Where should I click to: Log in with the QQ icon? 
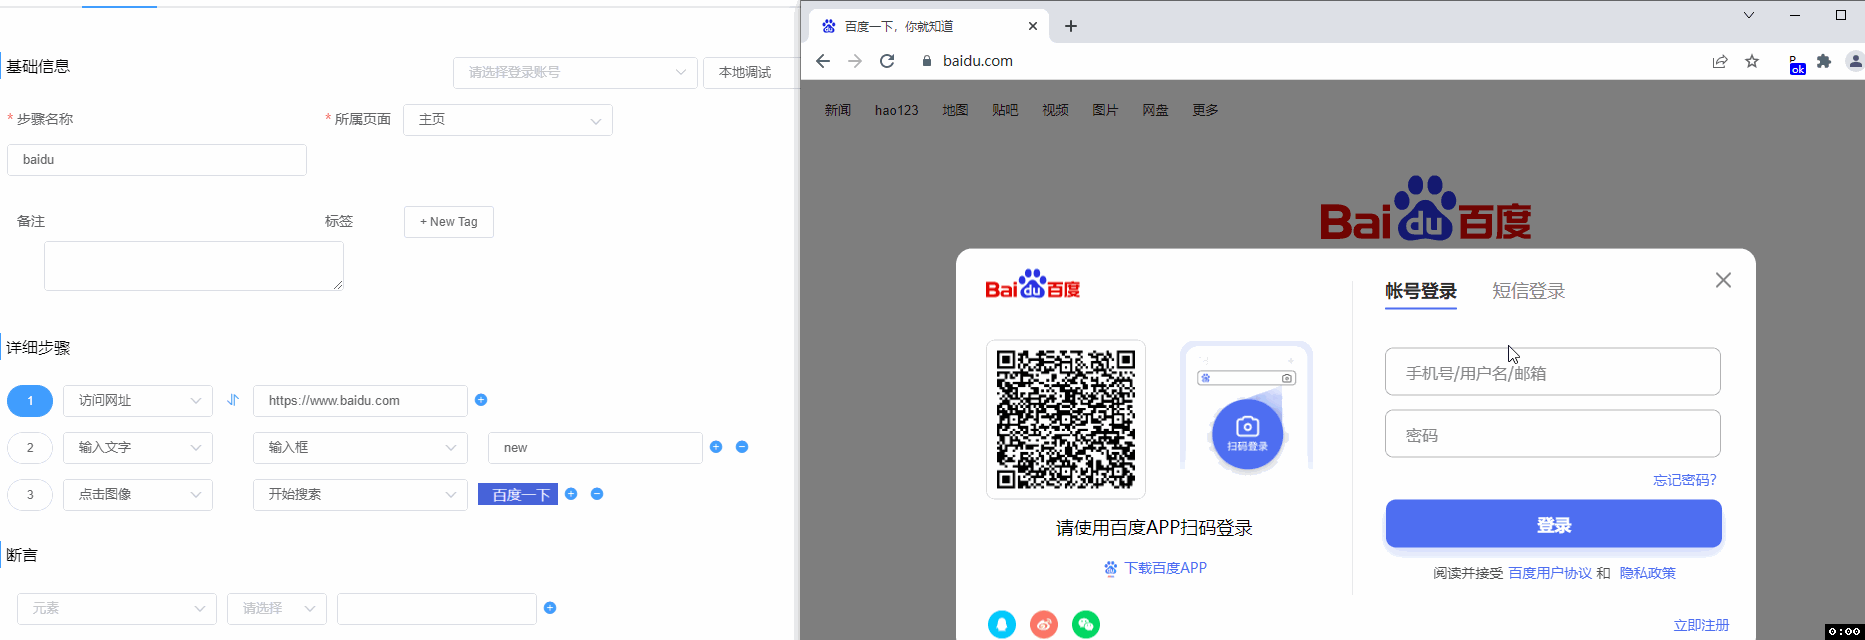1002,625
